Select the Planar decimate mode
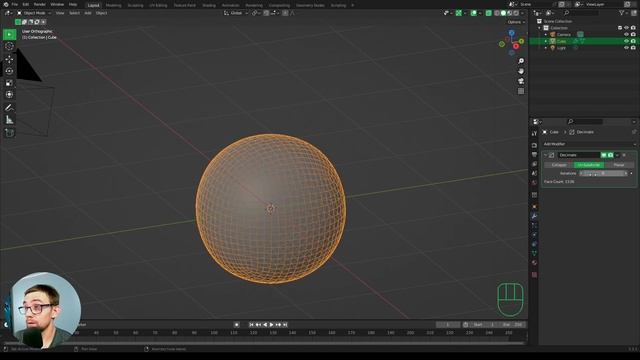This screenshot has width=640, height=360. pyautogui.click(x=619, y=165)
